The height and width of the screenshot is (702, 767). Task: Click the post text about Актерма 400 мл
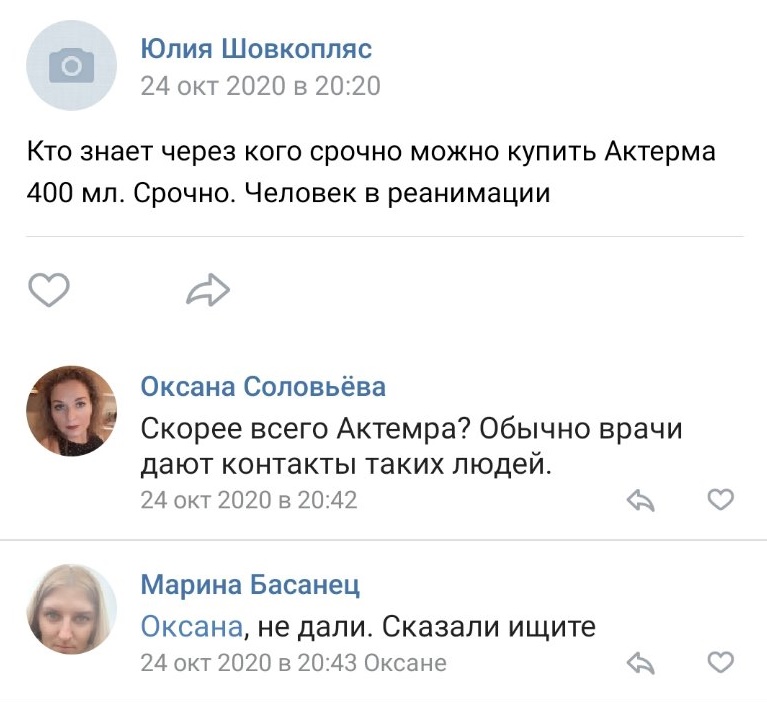(x=370, y=172)
